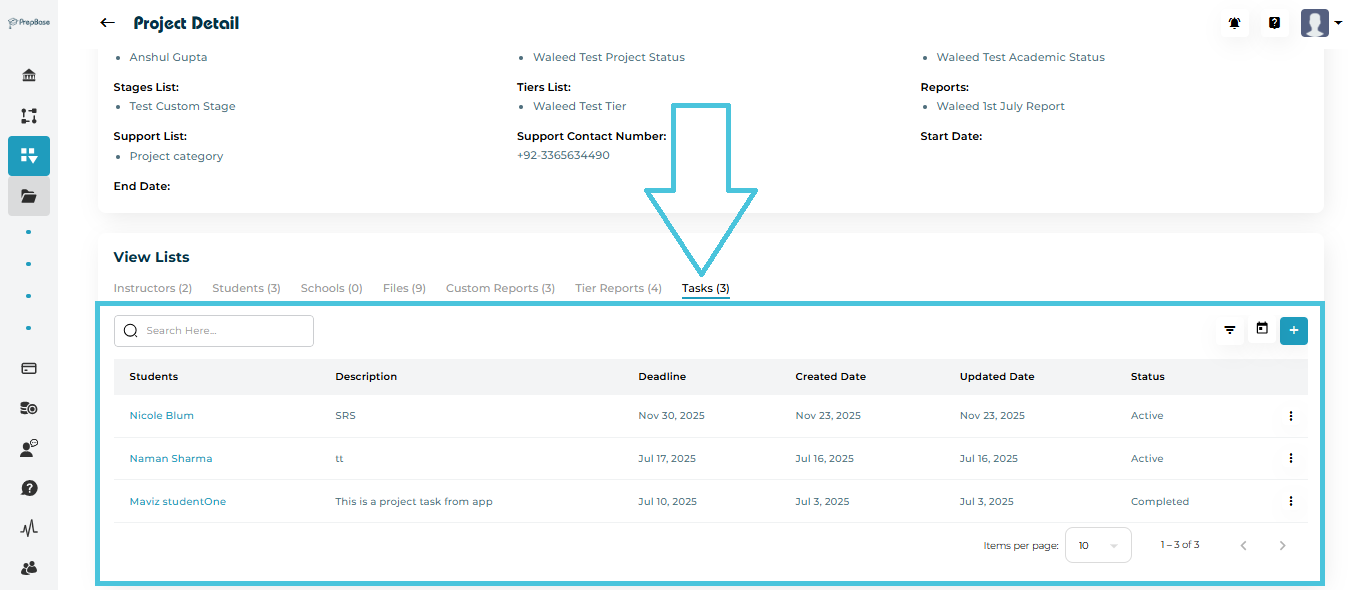Click the activity pulse icon in sidebar

29,528
